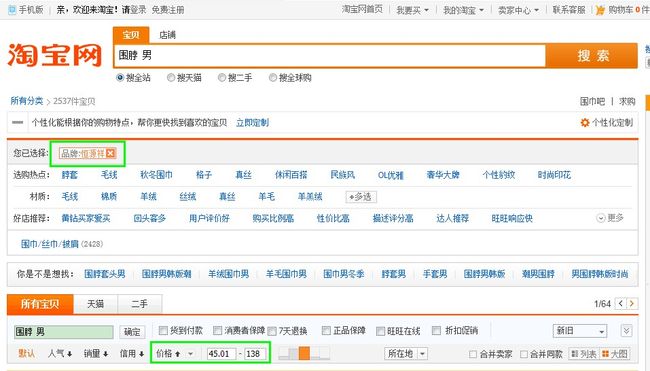
Task: Open the 我的淘宝 dropdown menu
Action: coord(463,10)
